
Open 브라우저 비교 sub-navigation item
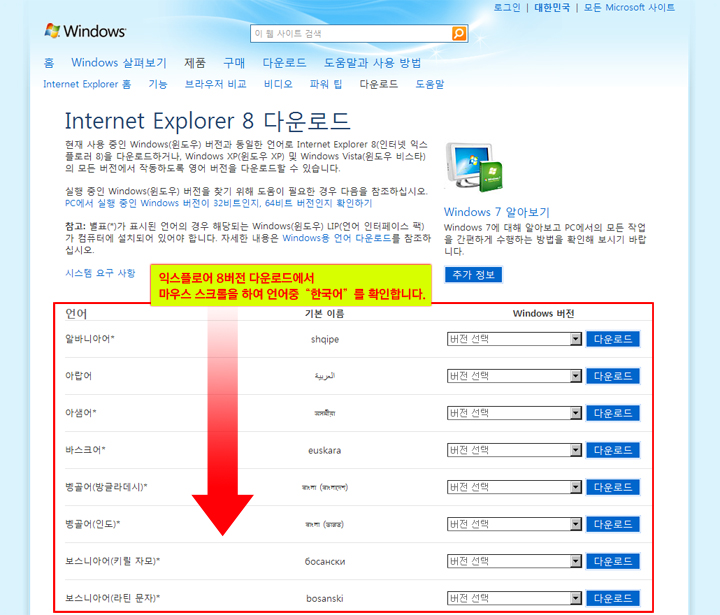215,84
